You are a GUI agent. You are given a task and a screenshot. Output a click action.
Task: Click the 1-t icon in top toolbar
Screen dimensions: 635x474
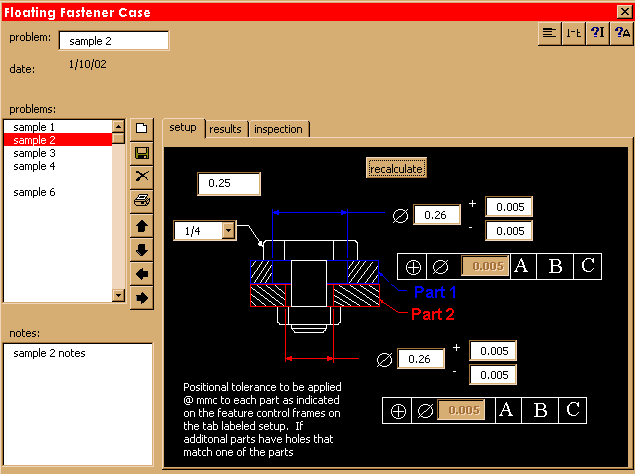pyautogui.click(x=573, y=33)
